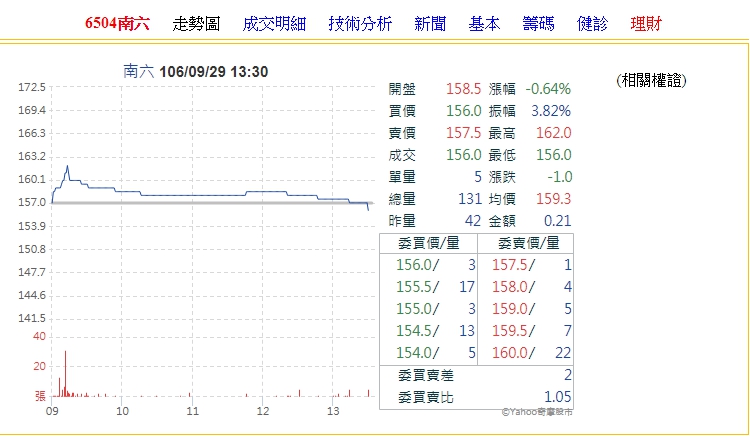Click the ©Yahoo奇摩股市 credit text
750x437 pixels.
point(537,412)
